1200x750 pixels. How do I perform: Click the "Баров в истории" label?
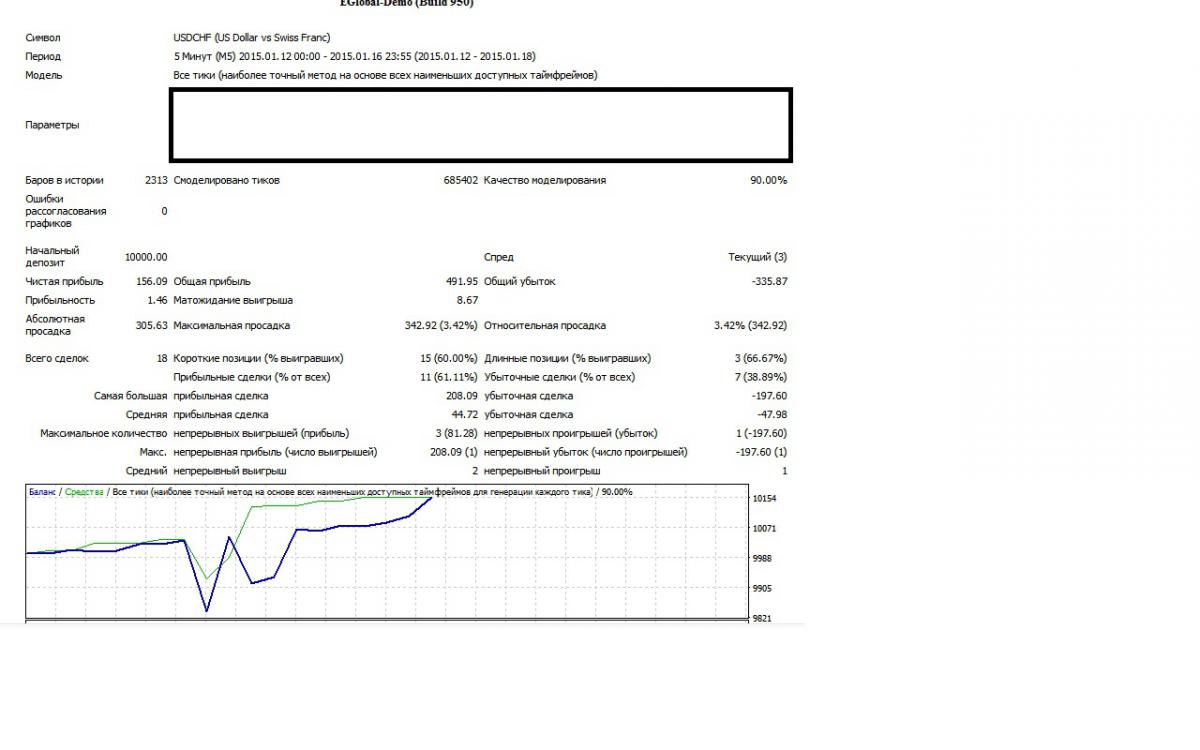click(x=64, y=181)
